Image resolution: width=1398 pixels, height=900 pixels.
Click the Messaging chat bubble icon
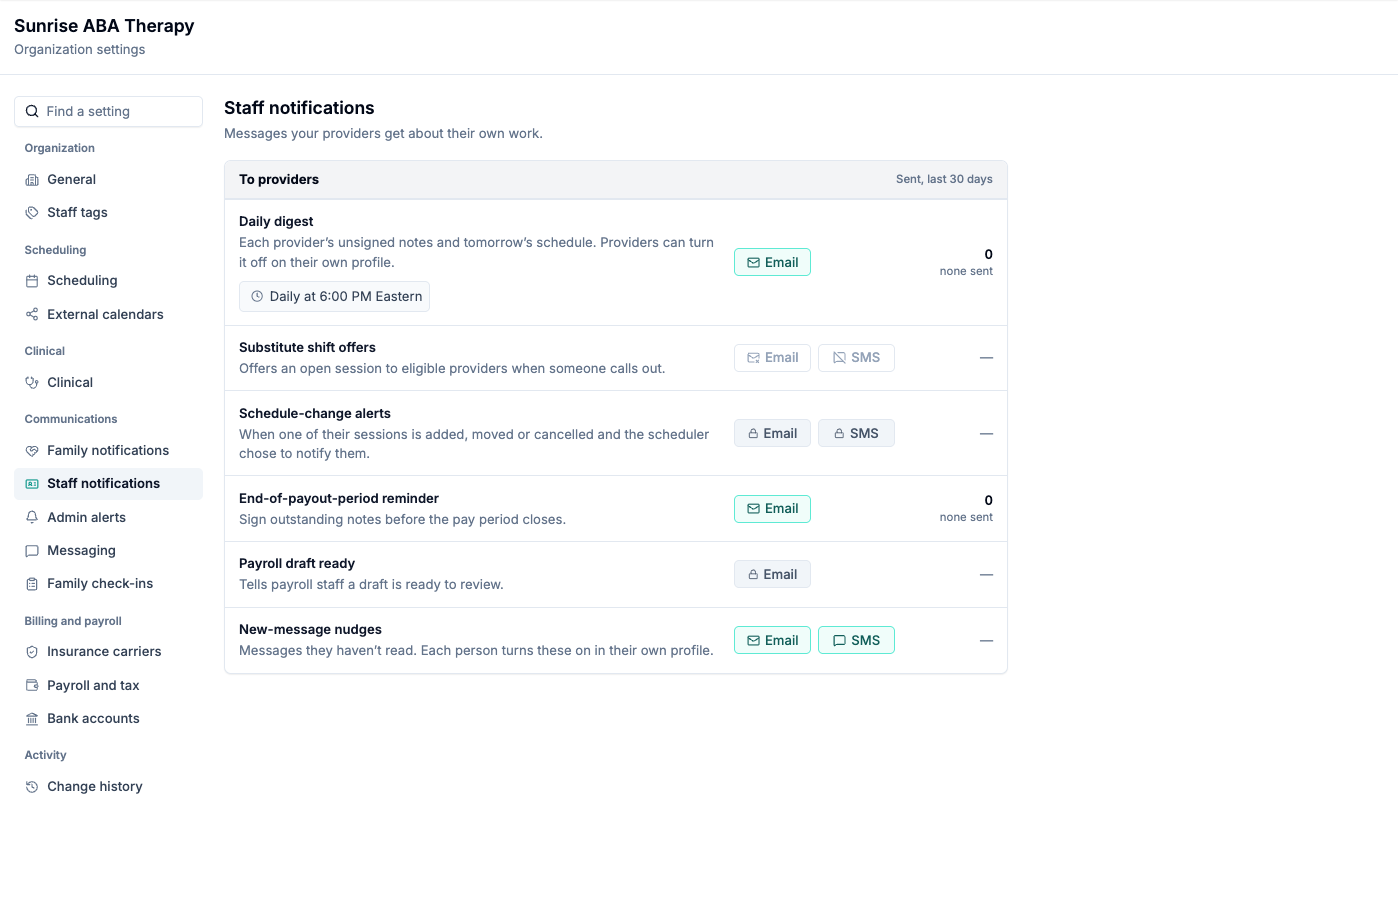(32, 551)
